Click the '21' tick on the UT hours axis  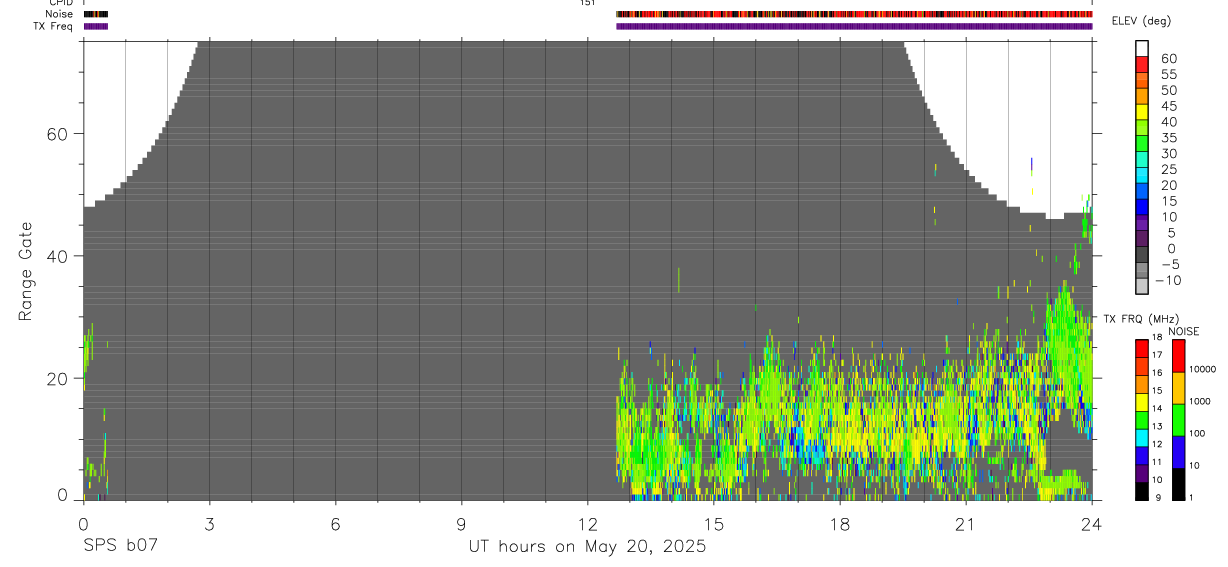(x=966, y=524)
